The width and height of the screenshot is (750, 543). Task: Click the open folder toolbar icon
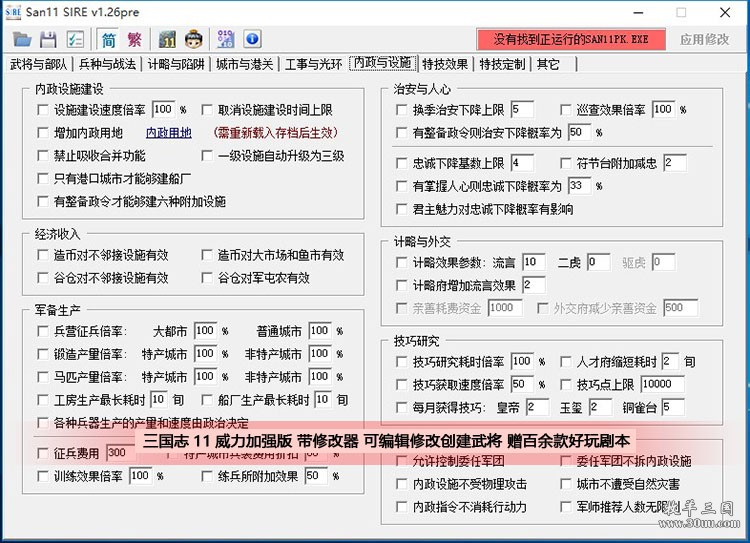[x=22, y=39]
